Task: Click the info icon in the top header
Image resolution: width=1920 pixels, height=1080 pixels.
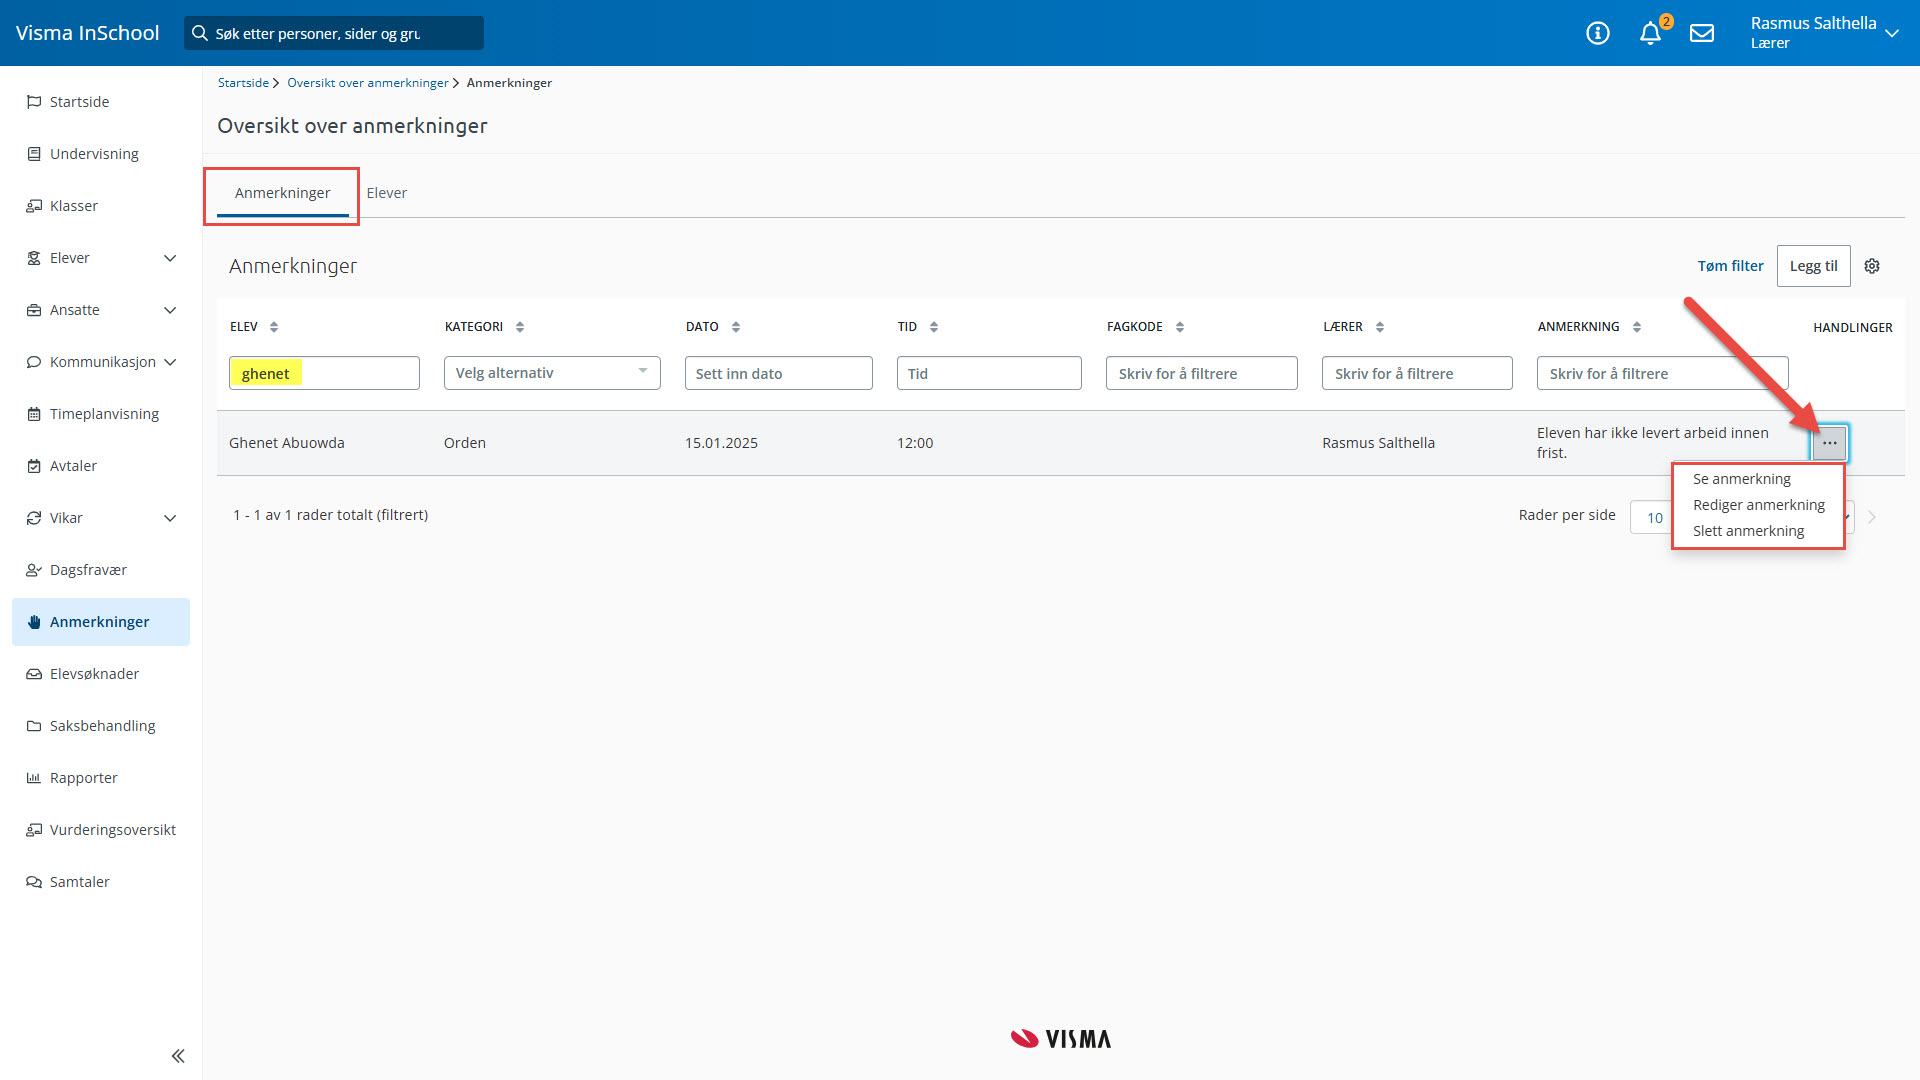Action: pos(1598,33)
